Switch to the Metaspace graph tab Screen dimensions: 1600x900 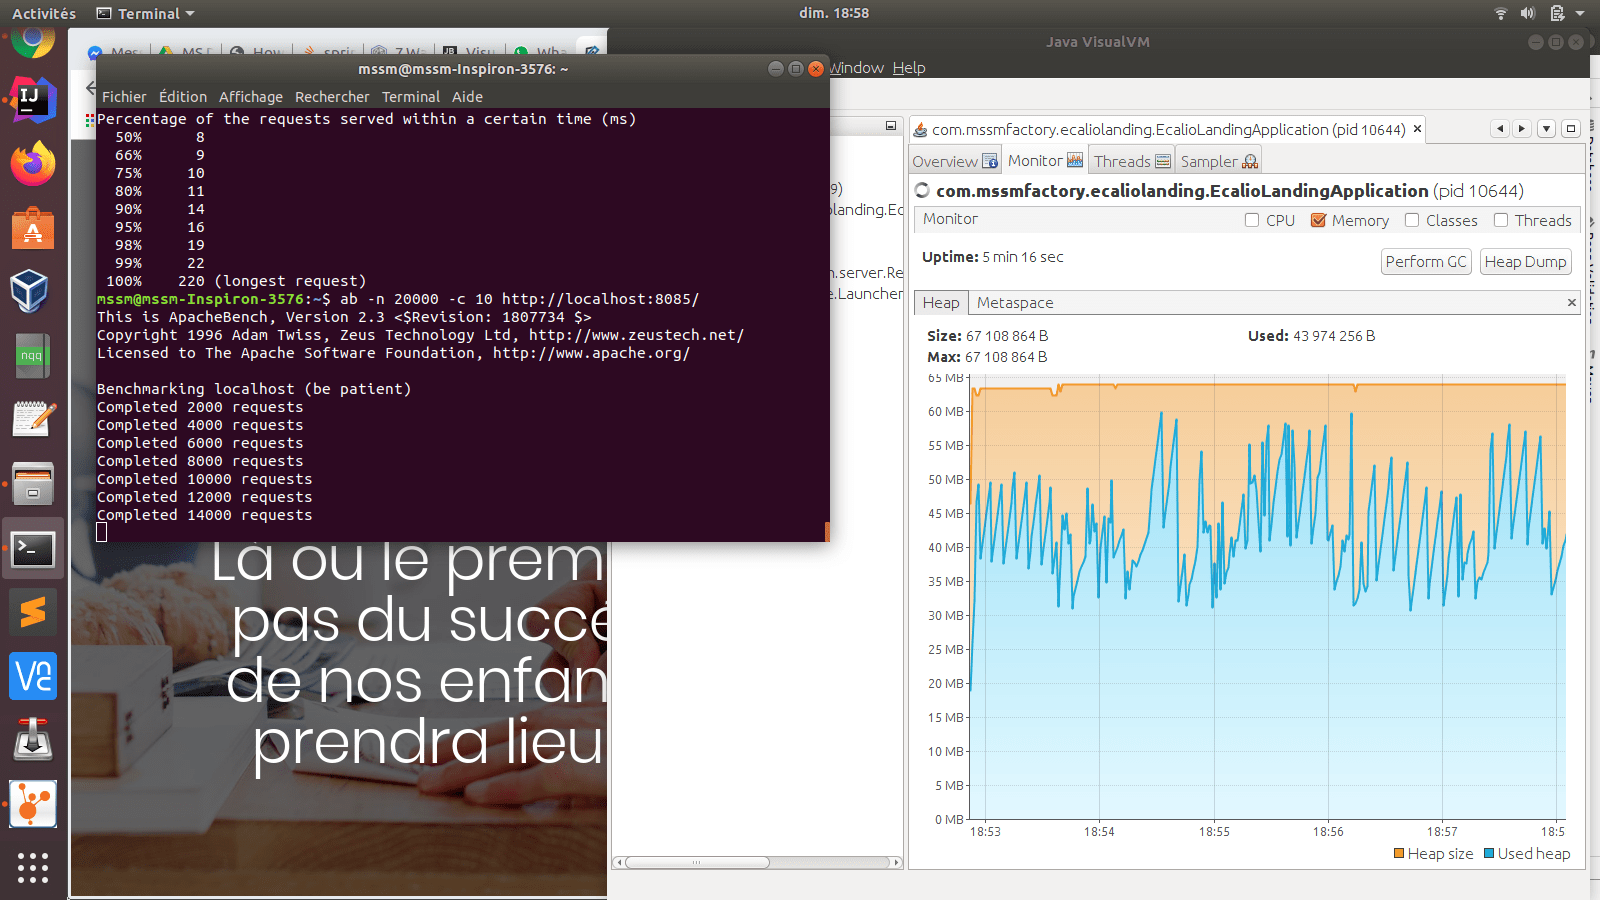tap(1015, 303)
